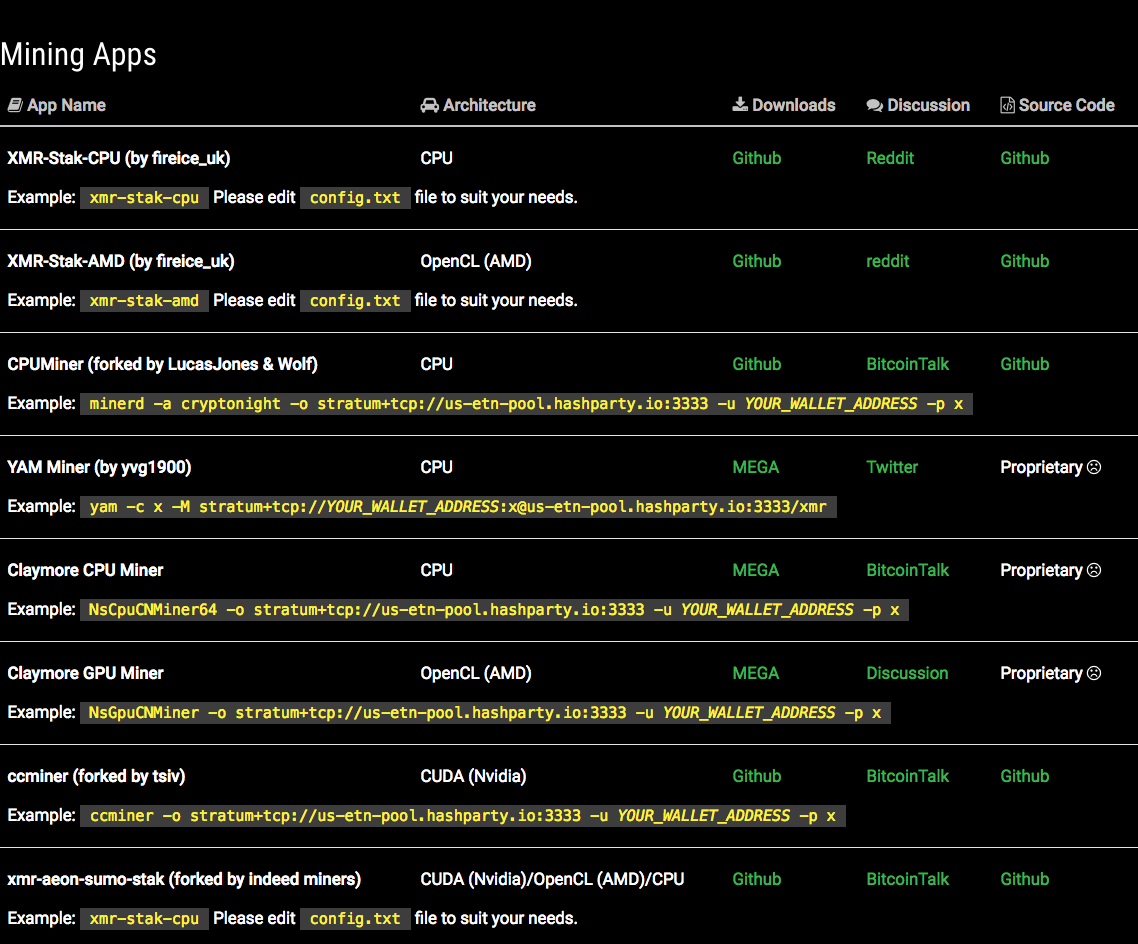Viewport: 1138px width, 944px height.
Task: Open the Reddit discussion for XMR-Stak-CPU
Action: [890, 158]
